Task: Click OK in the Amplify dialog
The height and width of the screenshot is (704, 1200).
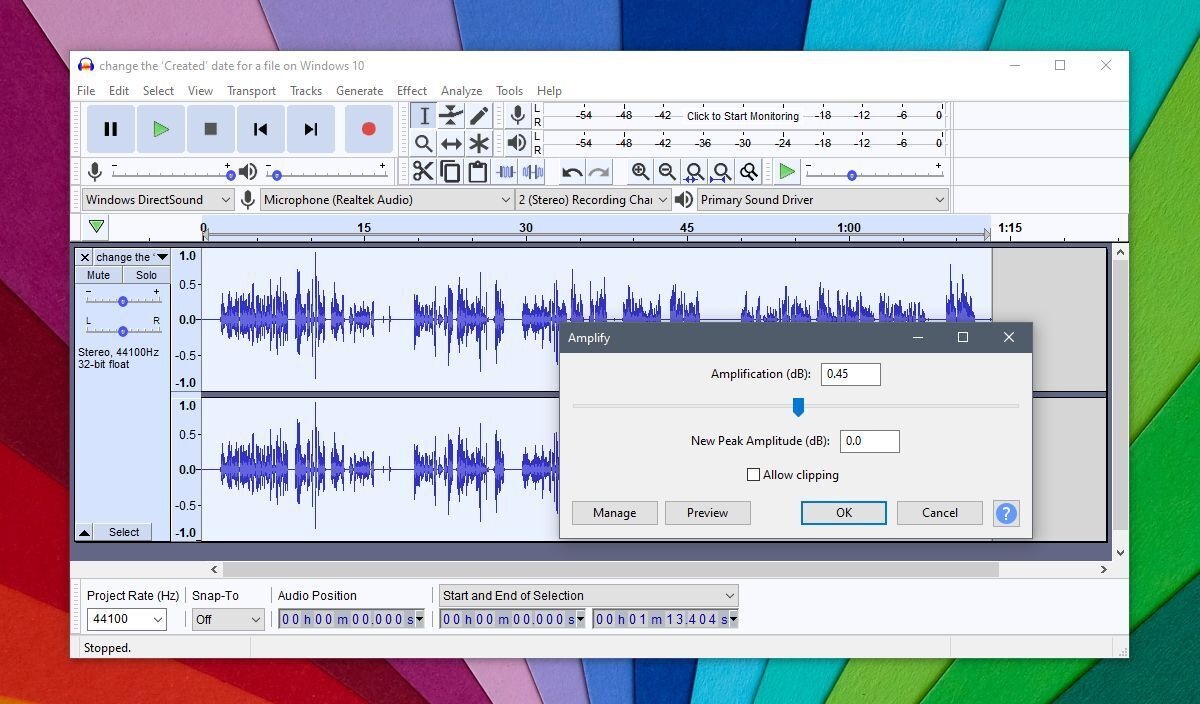Action: tap(843, 513)
